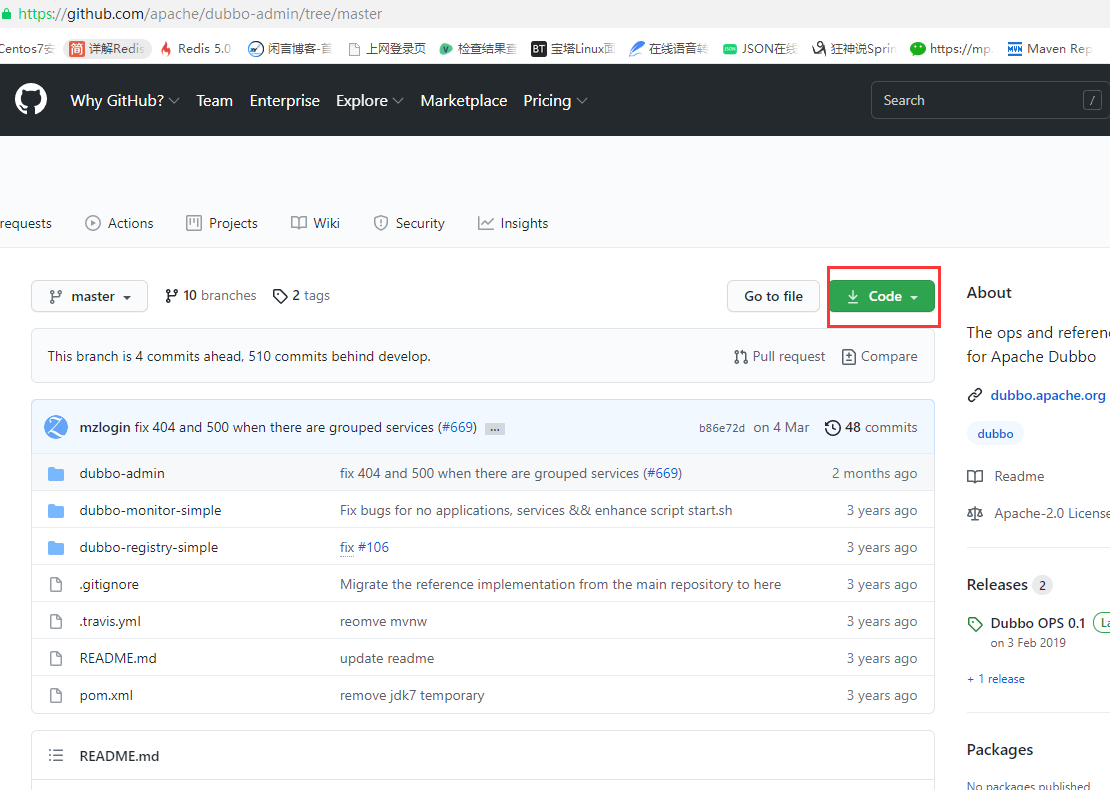Screen dimensions: 1110x790
Task: Open the 'remove jdk7 temporary' commit message
Action: pyautogui.click(x=412, y=695)
